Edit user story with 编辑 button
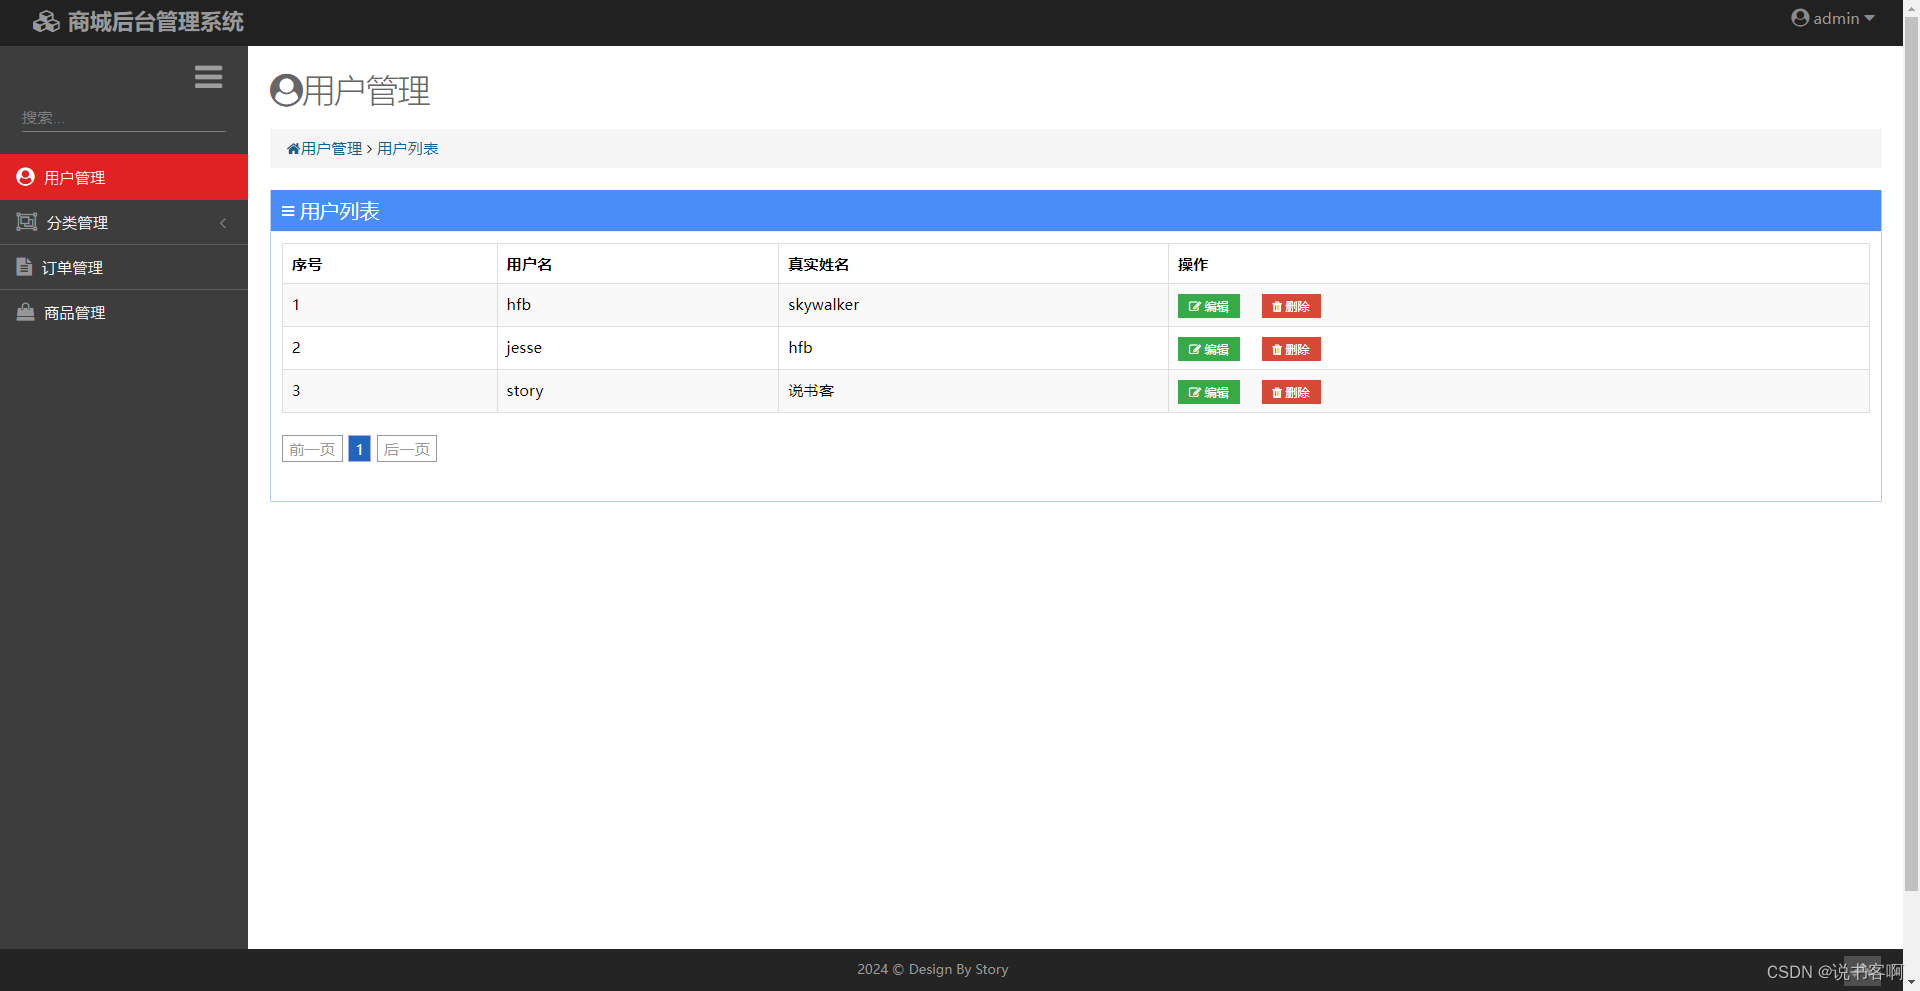Screen dimensions: 1920x991 tap(1208, 392)
